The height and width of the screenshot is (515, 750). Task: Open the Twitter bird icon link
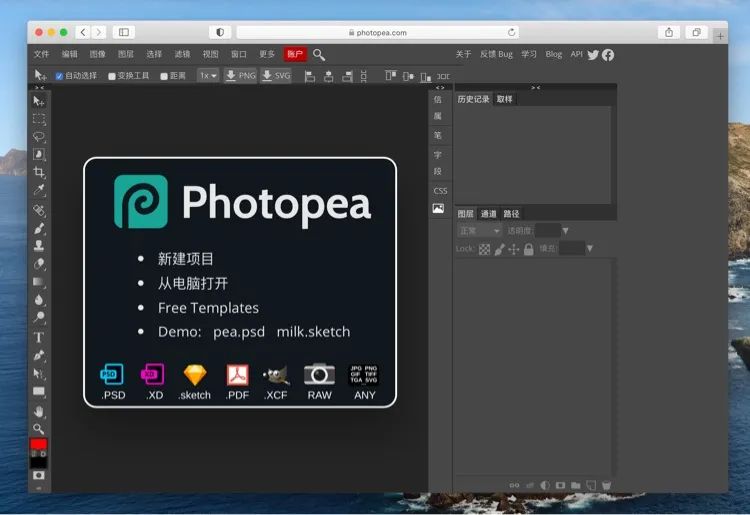(593, 55)
